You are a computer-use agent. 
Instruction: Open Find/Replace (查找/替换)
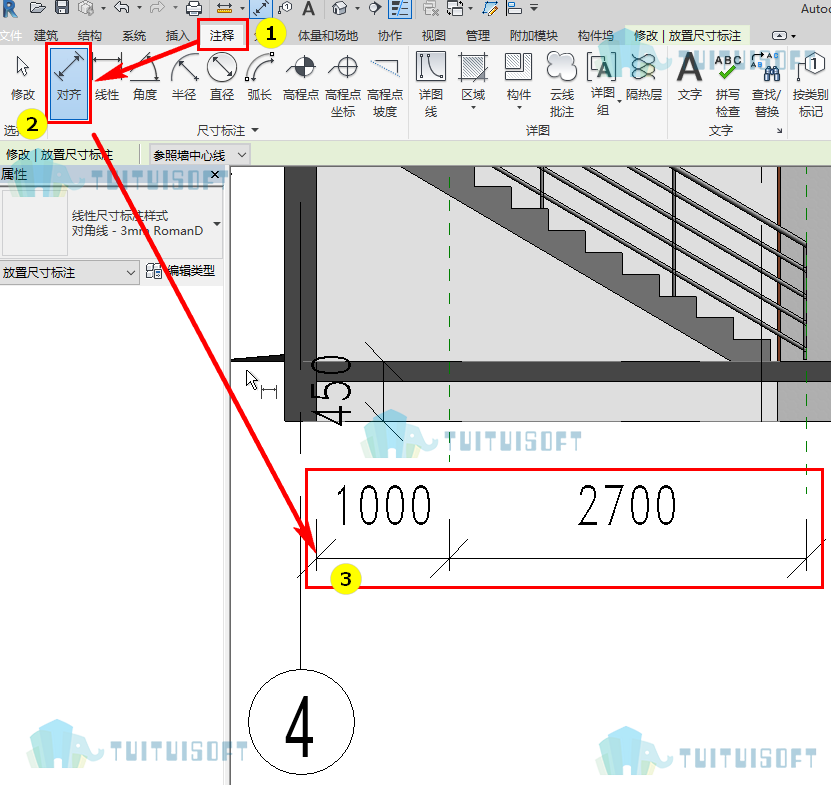point(766,85)
